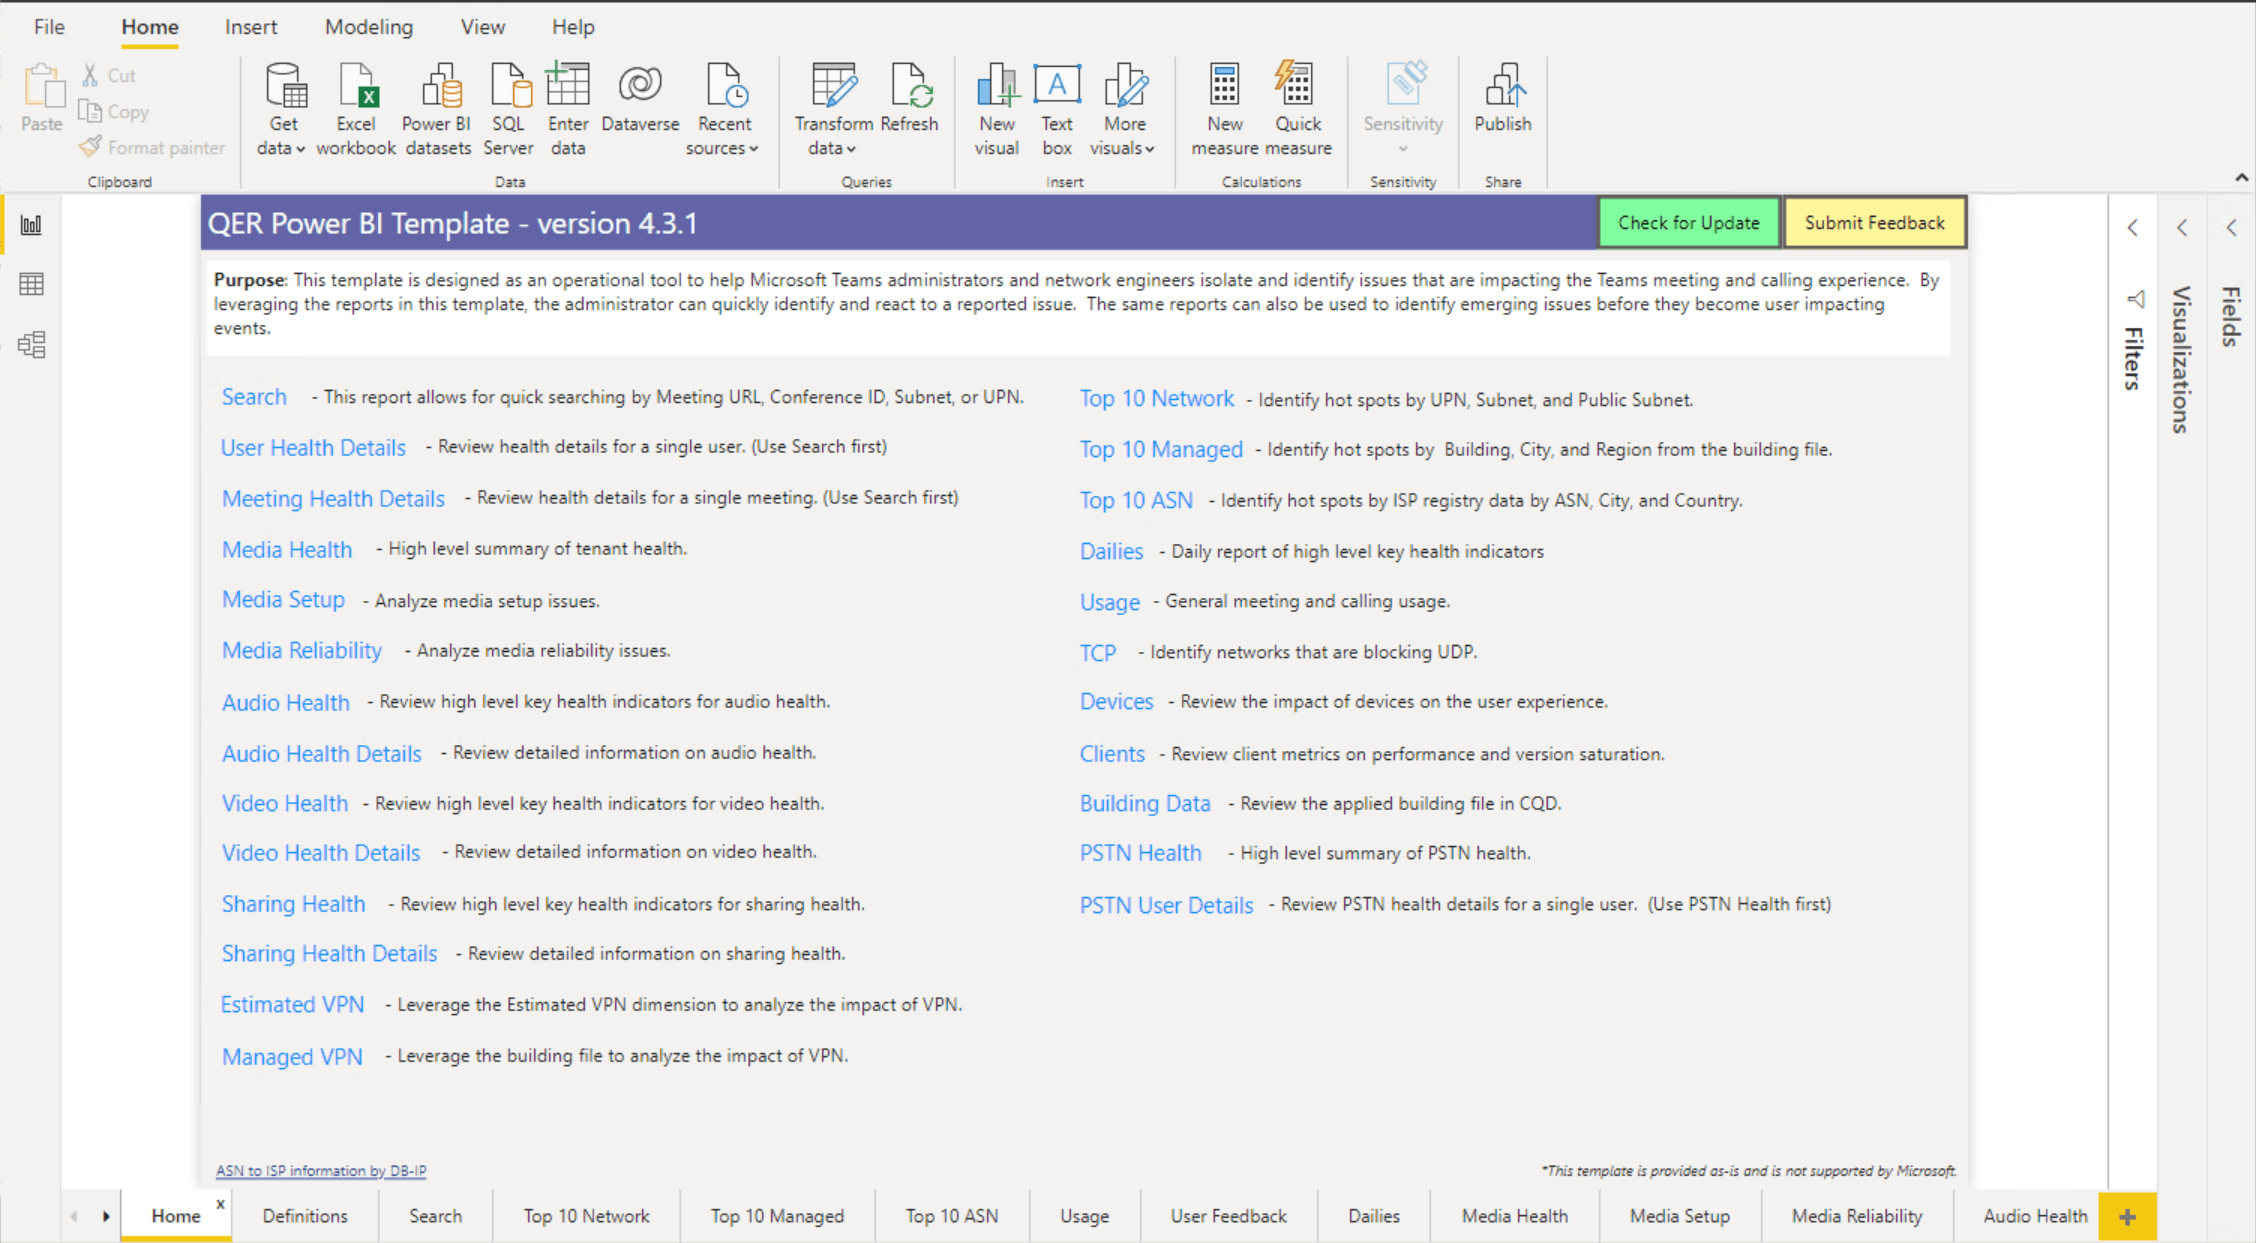The width and height of the screenshot is (2256, 1243).
Task: Open the Modeling ribbon tab
Action: coord(368,27)
